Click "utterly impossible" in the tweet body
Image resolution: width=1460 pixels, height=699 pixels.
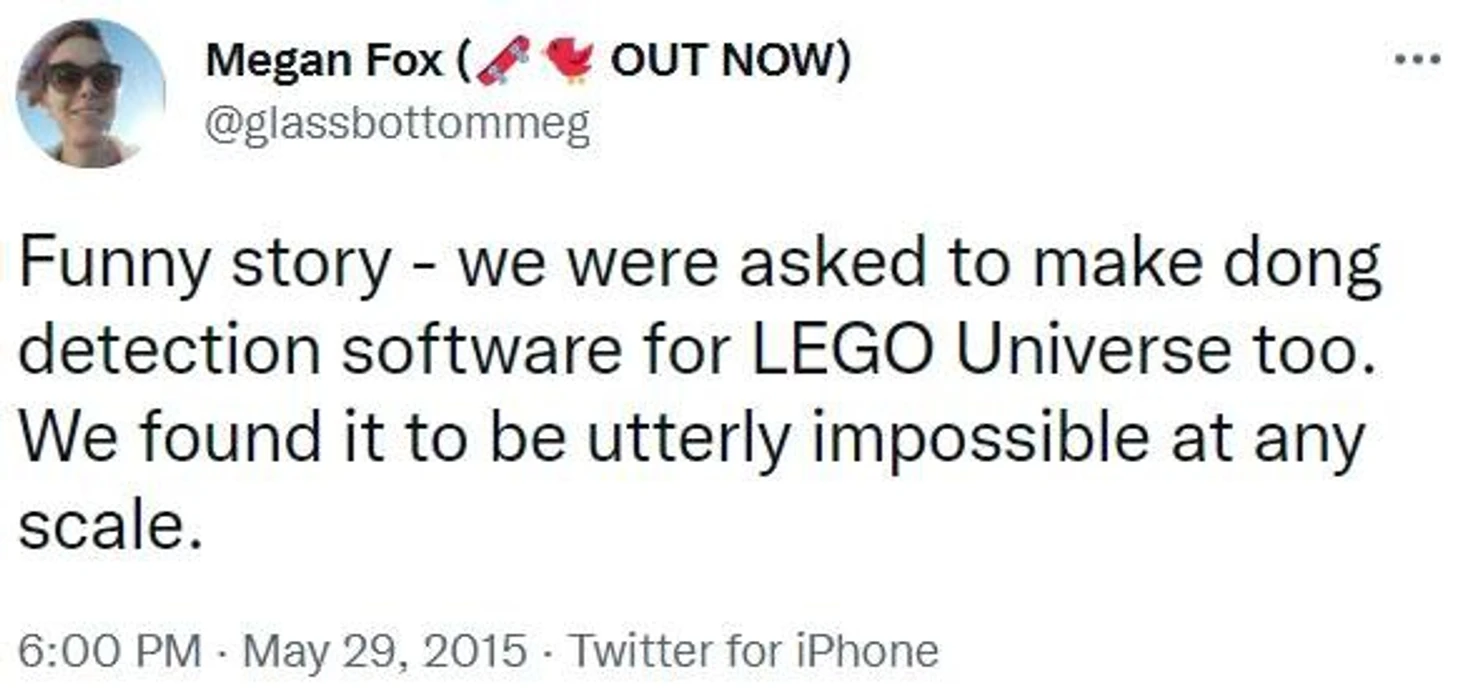click(866, 436)
